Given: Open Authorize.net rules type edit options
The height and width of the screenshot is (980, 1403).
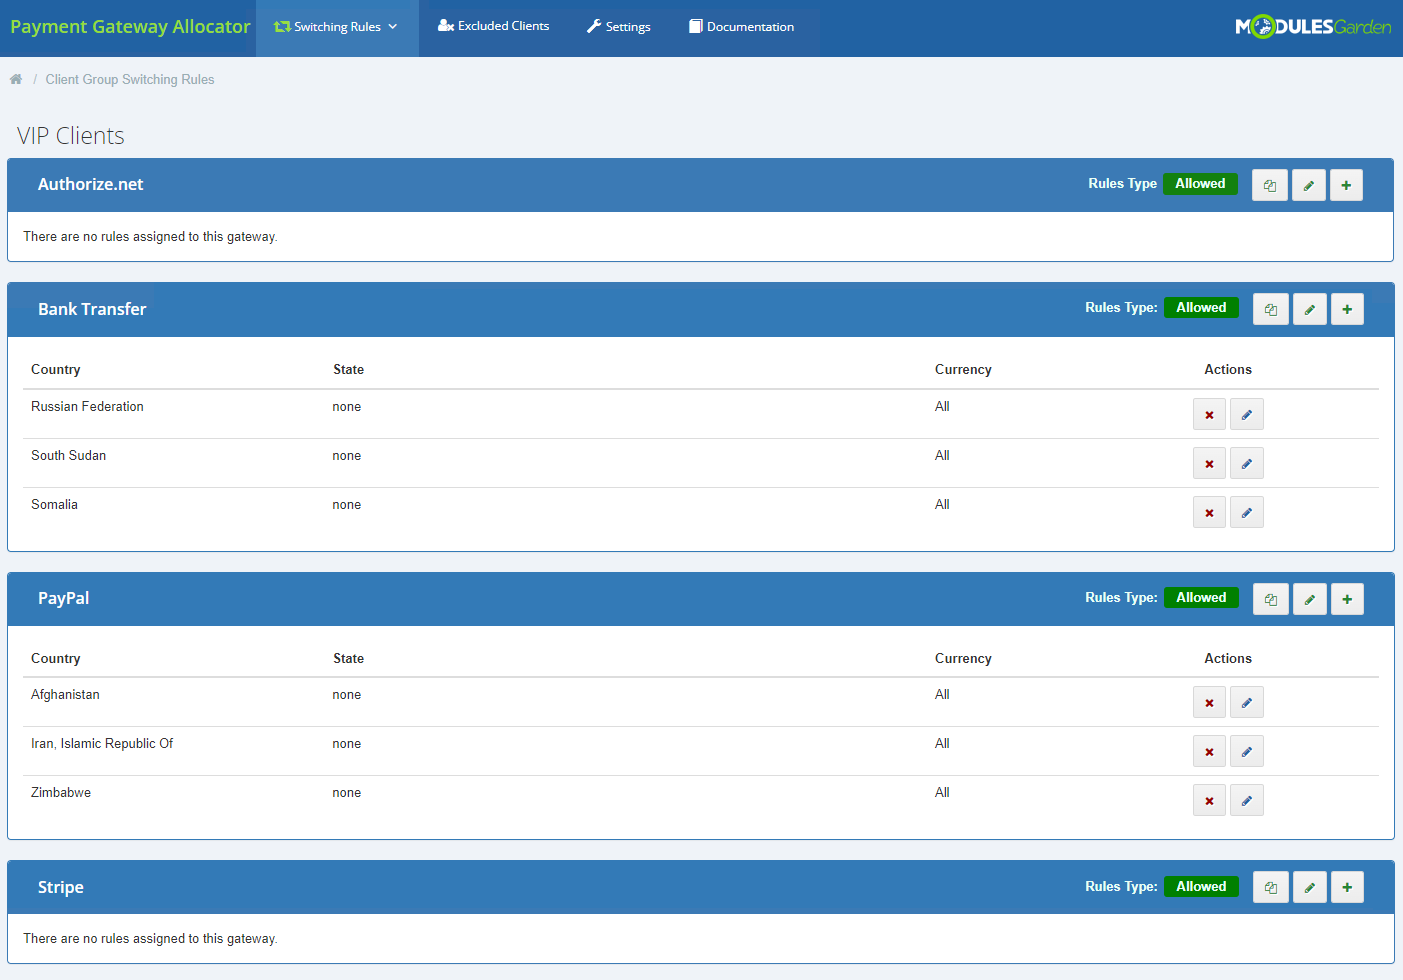Looking at the screenshot, I should coord(1308,184).
